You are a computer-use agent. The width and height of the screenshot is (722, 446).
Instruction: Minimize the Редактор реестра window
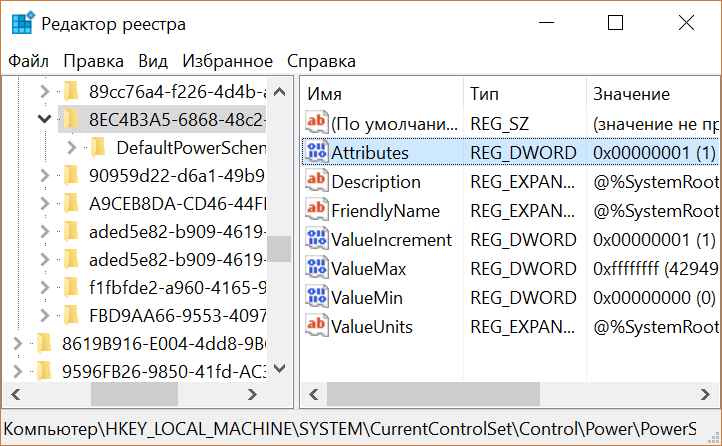(x=546, y=23)
